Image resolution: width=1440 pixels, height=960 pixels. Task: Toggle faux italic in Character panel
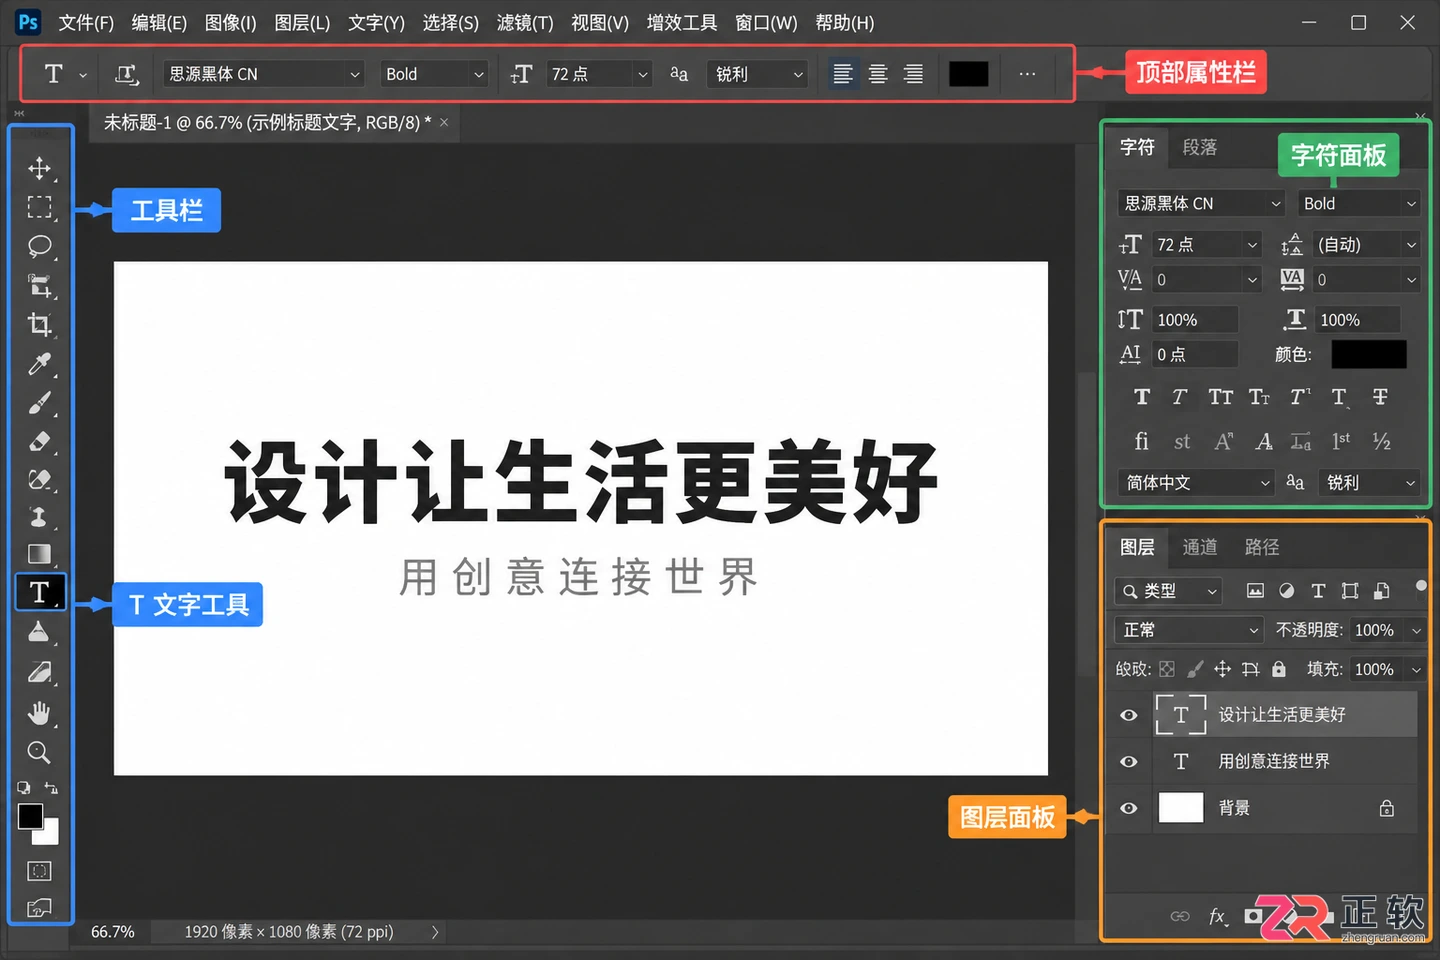1180,397
